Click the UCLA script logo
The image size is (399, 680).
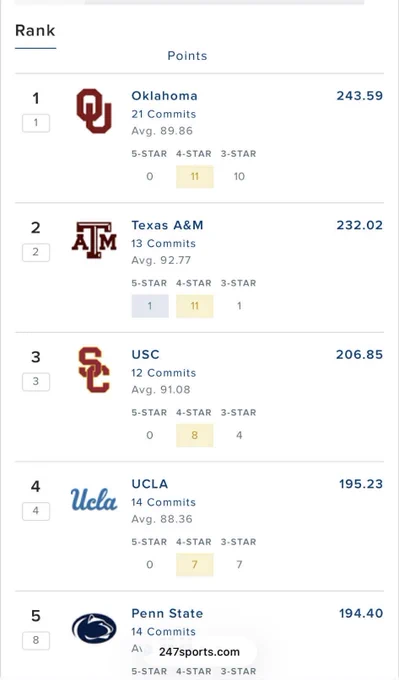point(94,499)
